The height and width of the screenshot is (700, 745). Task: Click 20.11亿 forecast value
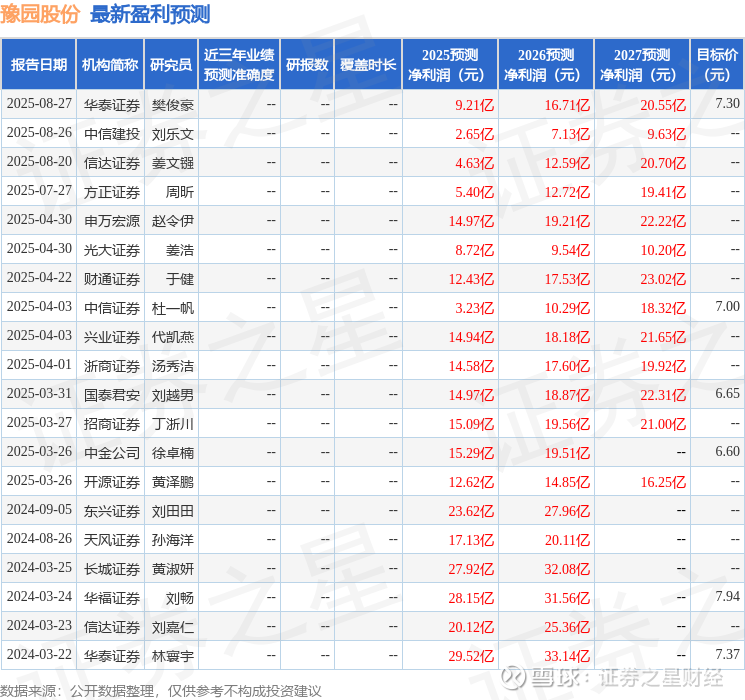coord(567,540)
